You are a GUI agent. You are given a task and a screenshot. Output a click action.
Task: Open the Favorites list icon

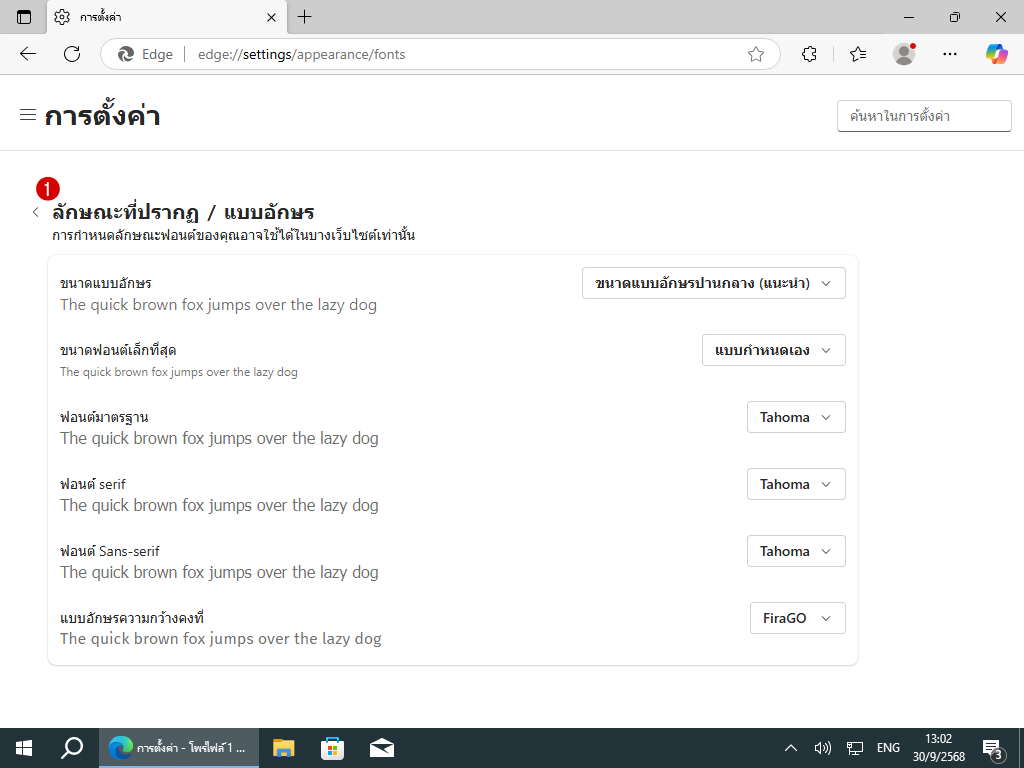click(857, 54)
